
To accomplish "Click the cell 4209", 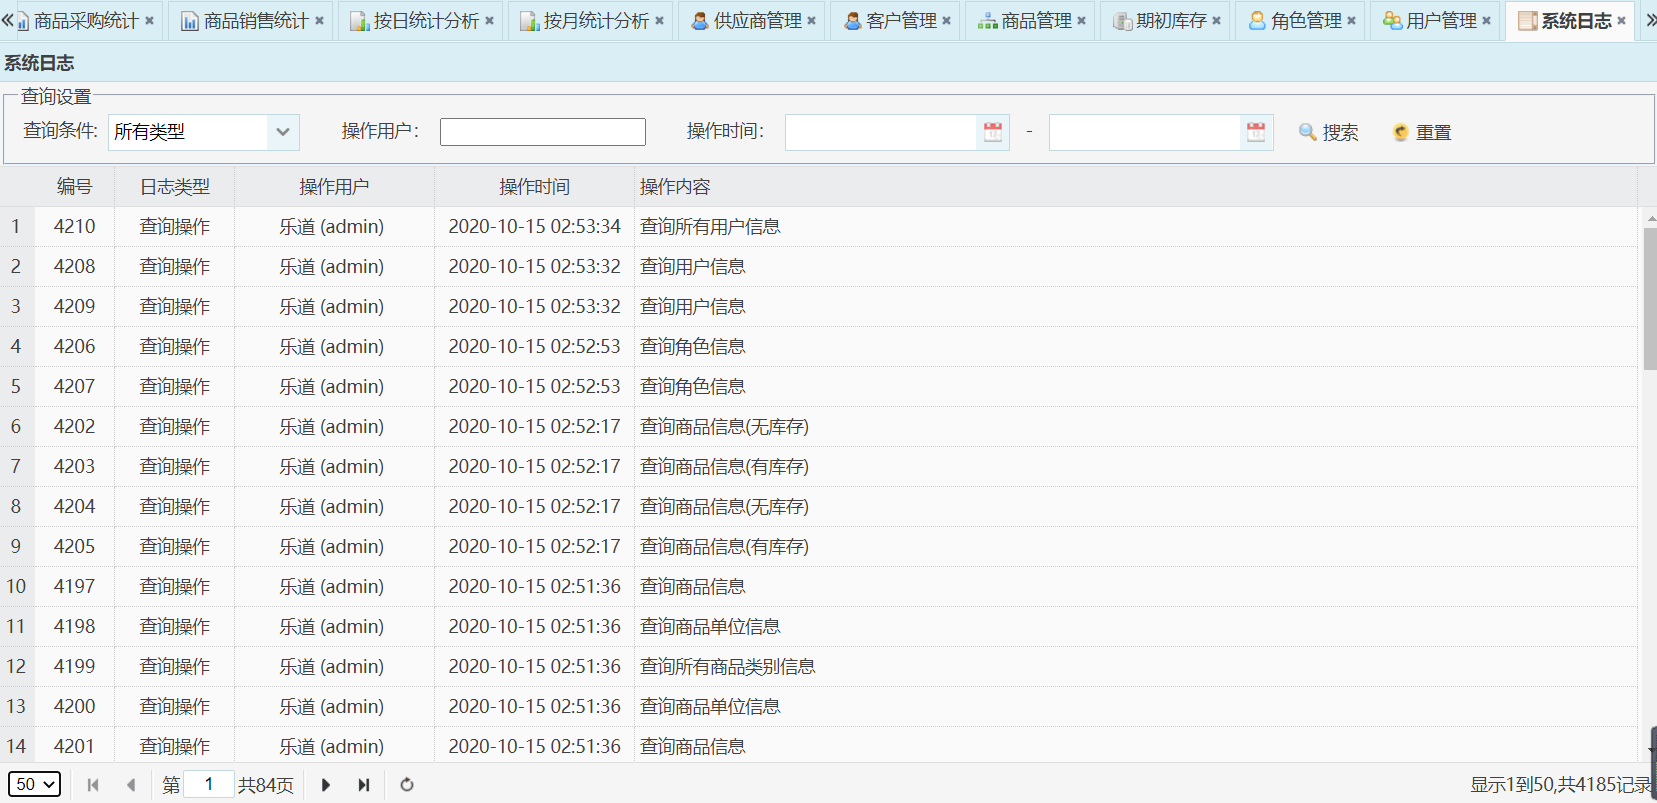I will click(x=75, y=307).
